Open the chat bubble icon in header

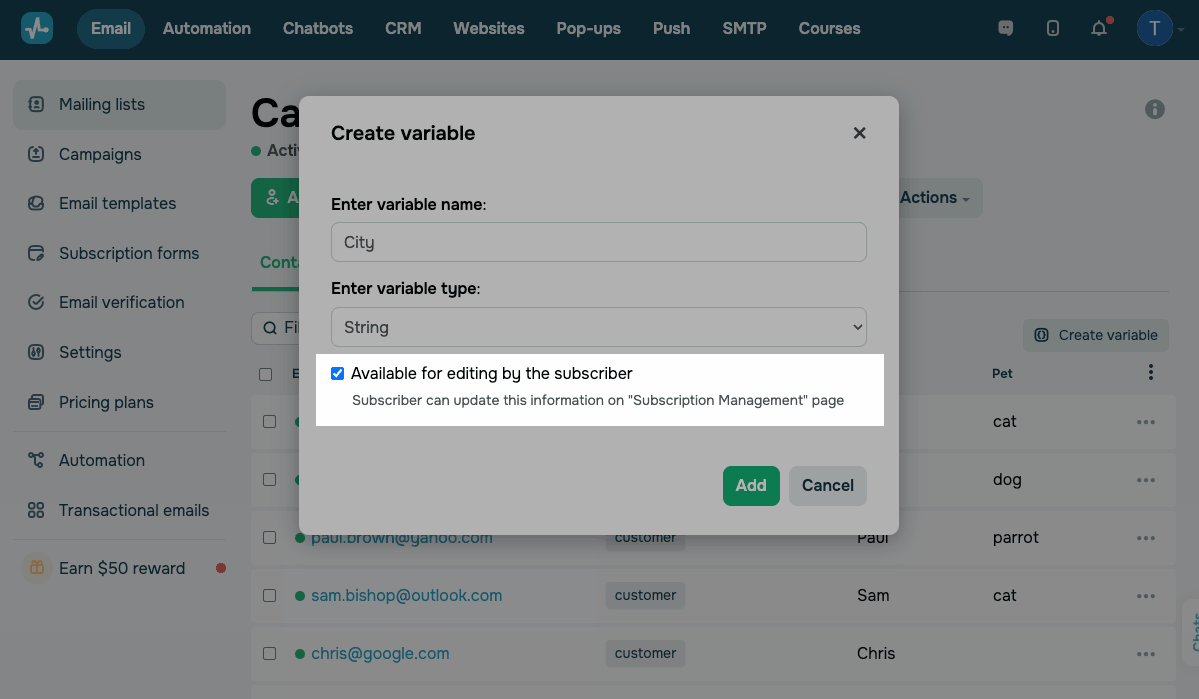pos(1006,29)
